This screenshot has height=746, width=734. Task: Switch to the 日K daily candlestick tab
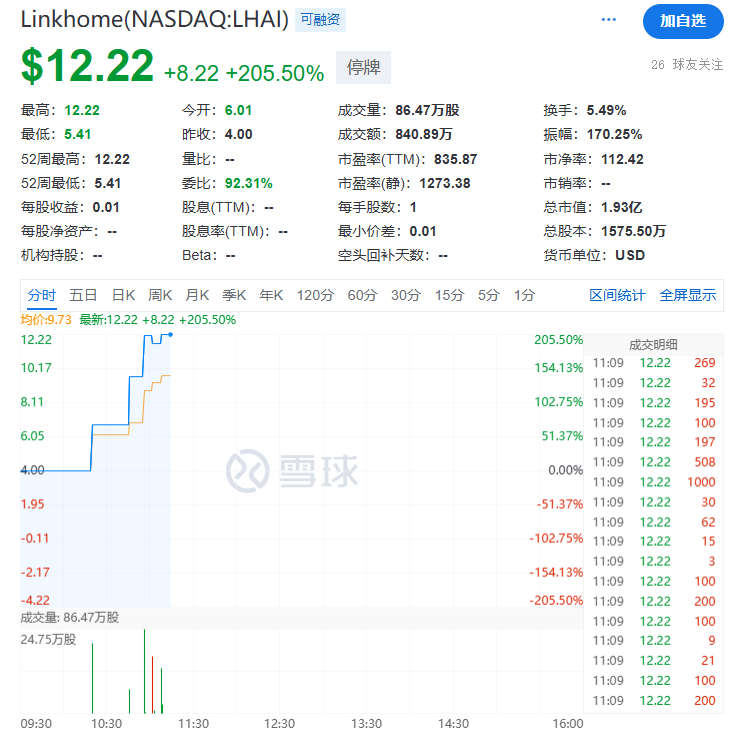(x=123, y=295)
